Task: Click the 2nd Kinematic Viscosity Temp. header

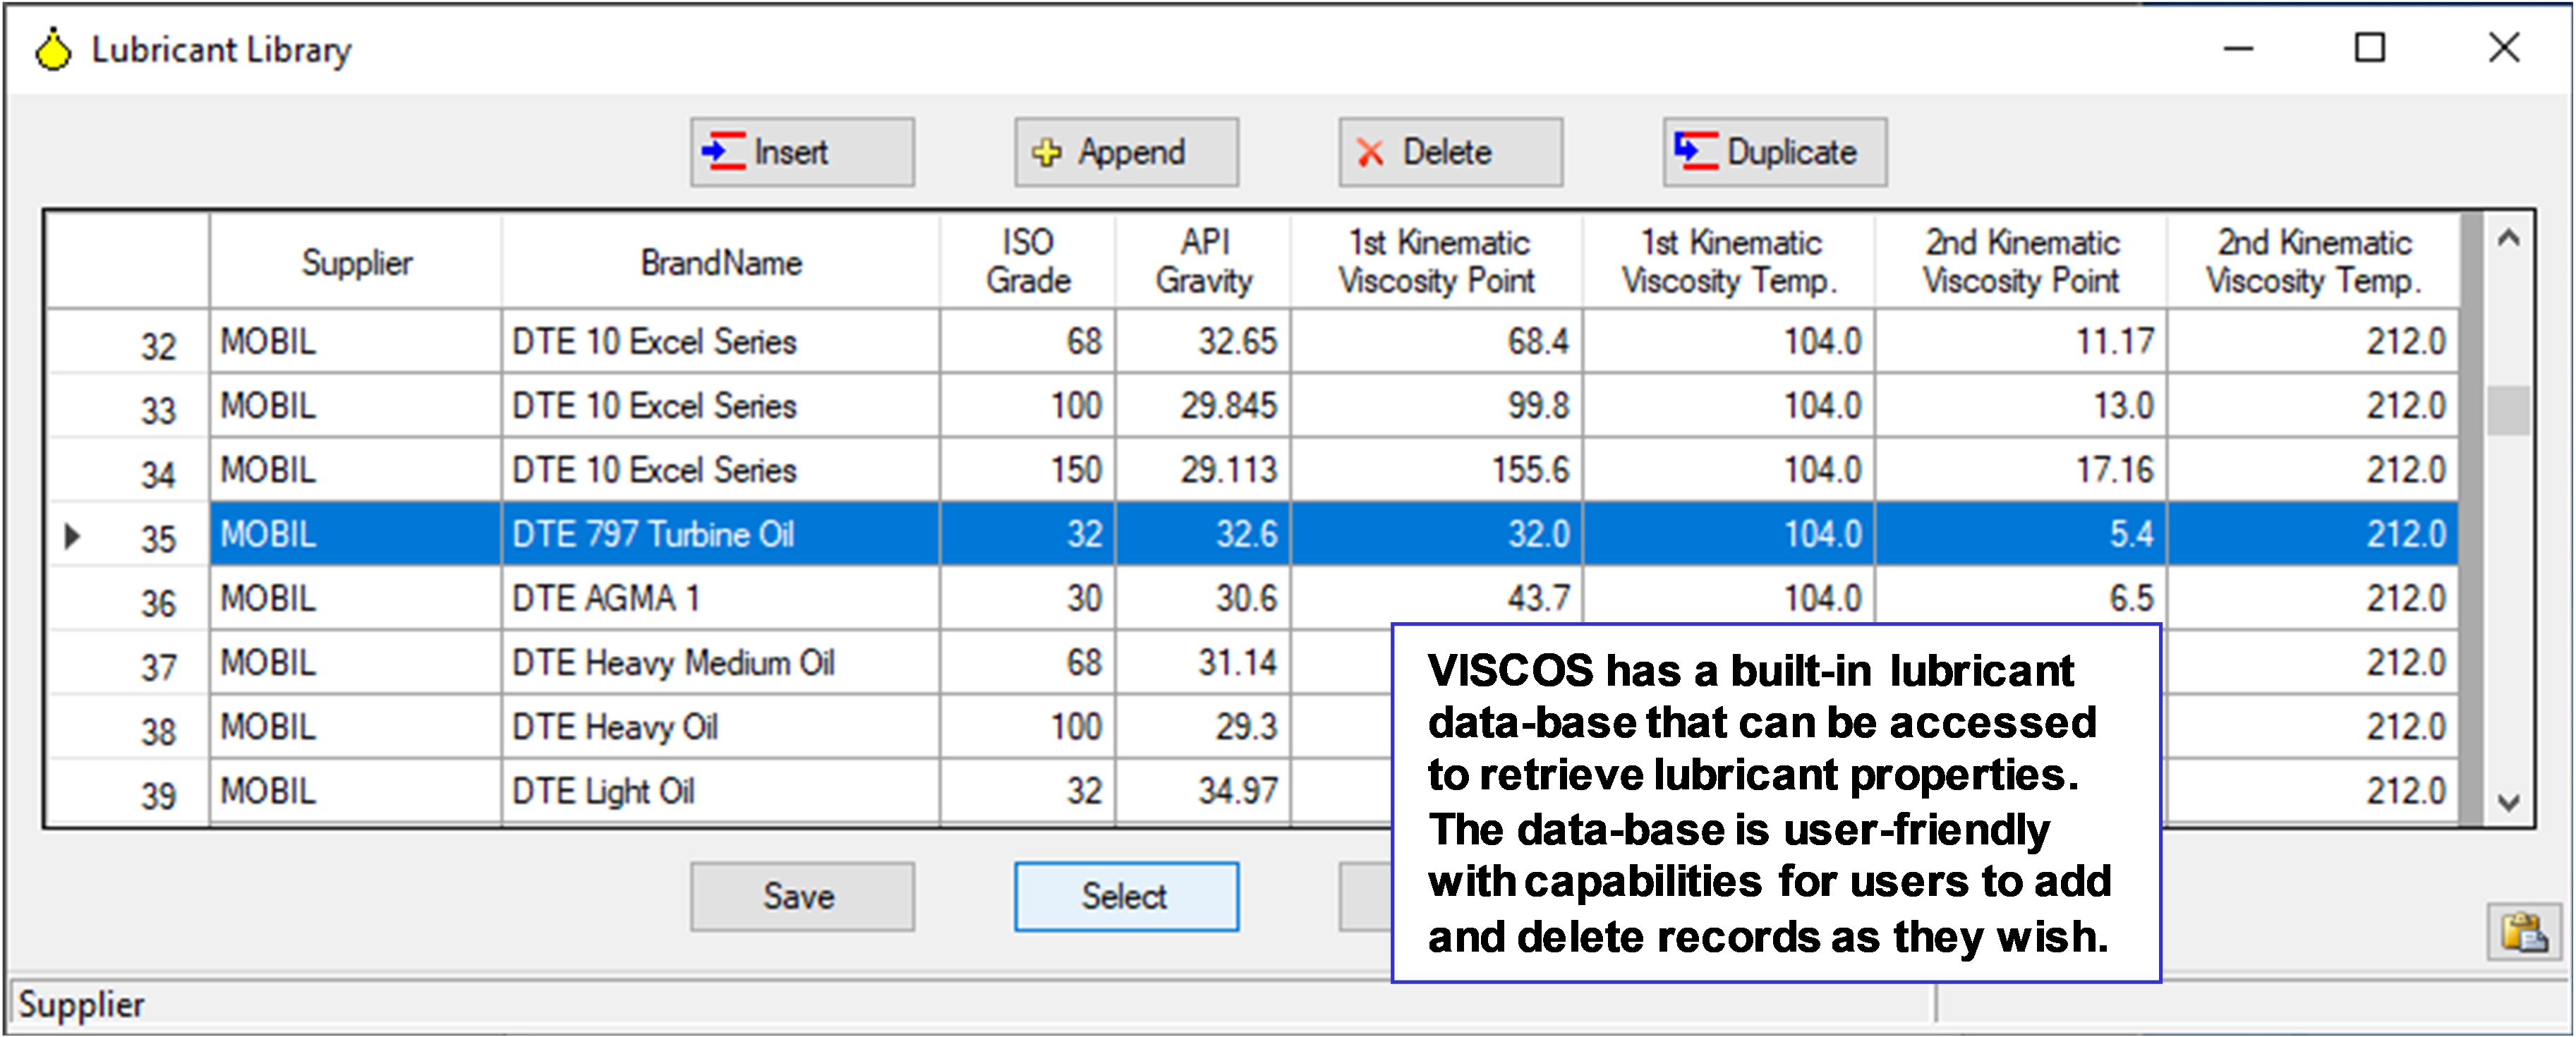Action: [x=2313, y=262]
